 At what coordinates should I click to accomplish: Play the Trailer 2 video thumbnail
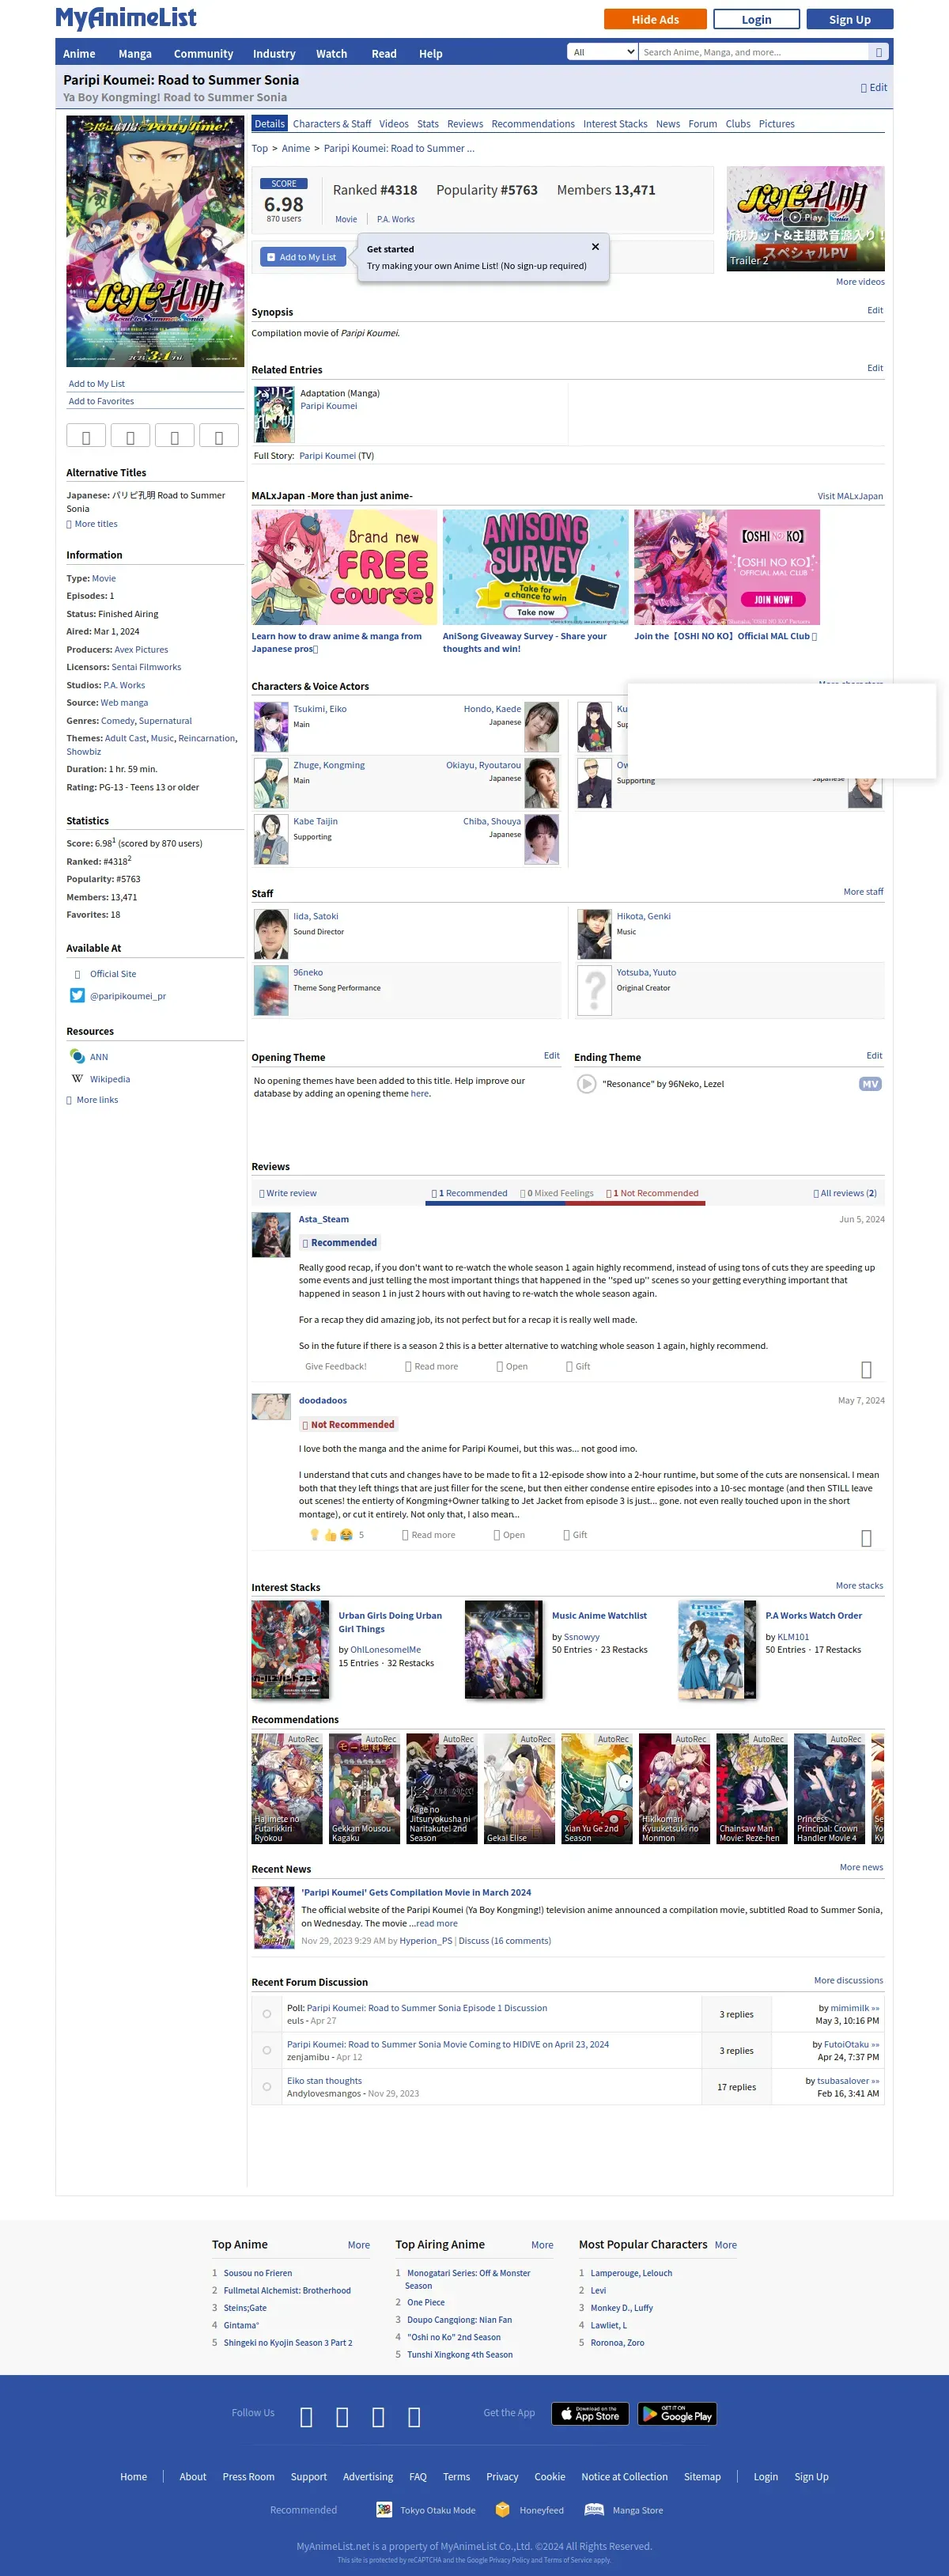[x=805, y=218]
